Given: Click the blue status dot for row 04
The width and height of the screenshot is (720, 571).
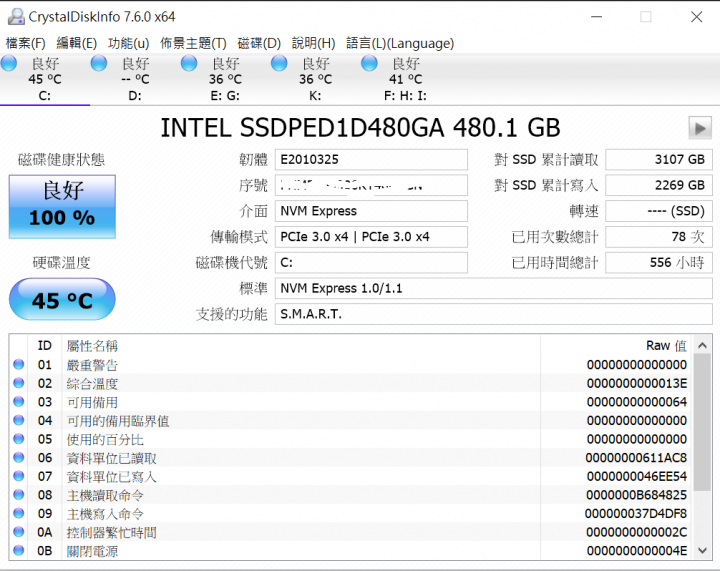Looking at the screenshot, I should (19, 420).
